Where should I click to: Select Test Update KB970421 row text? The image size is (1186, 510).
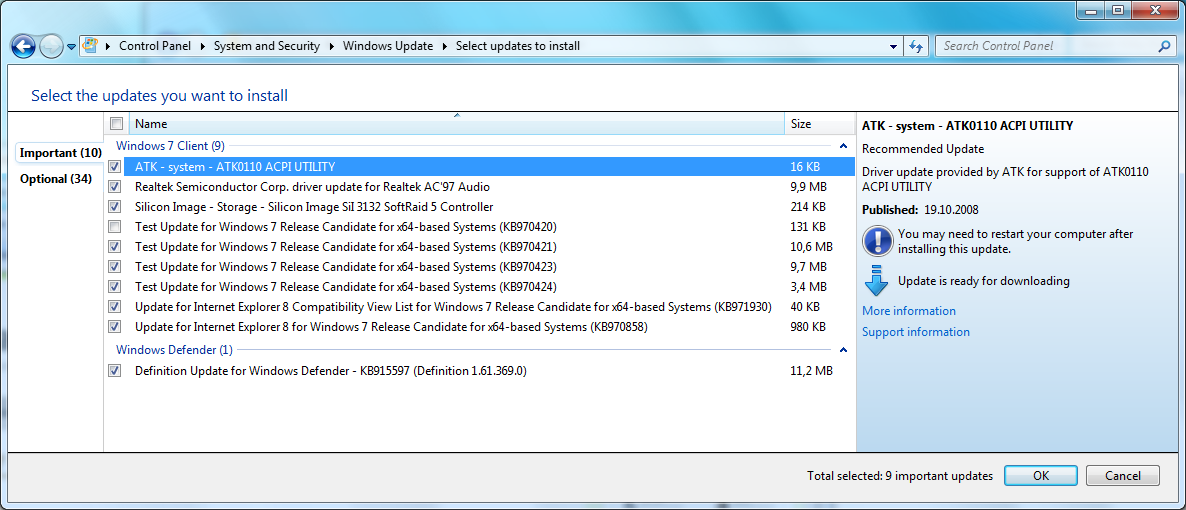tap(346, 247)
